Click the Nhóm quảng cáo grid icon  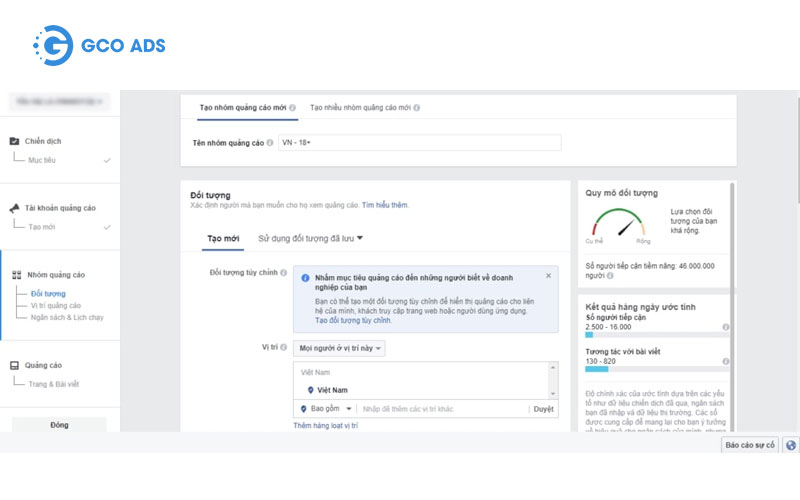pos(16,275)
